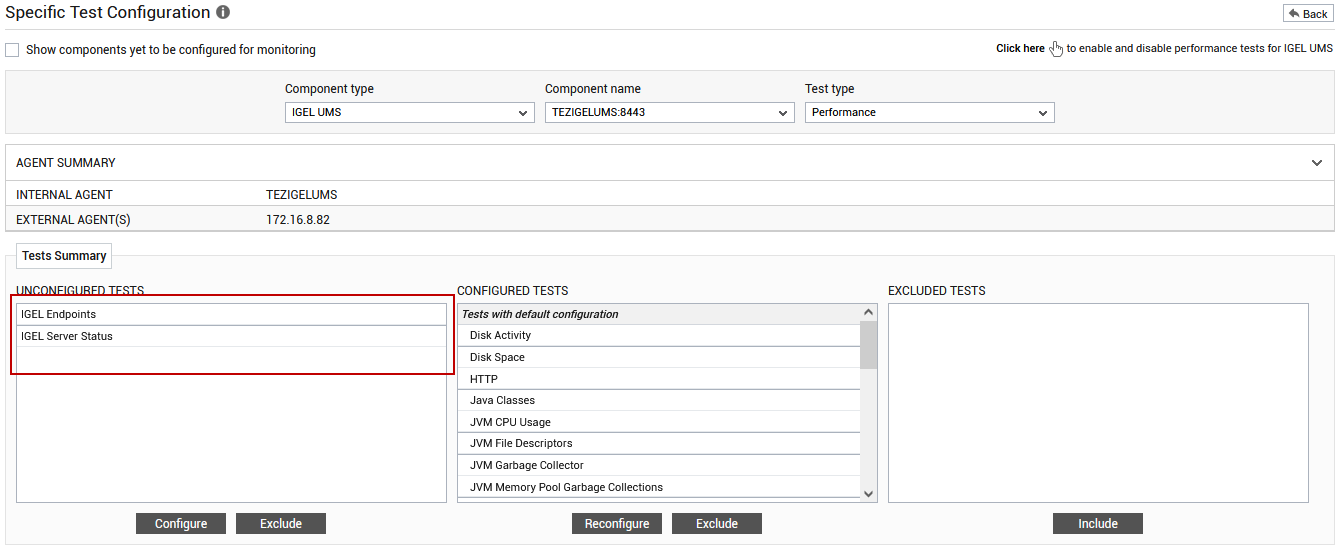Click the Tests with default configuration header
1342x551 pixels.
[x=659, y=314]
